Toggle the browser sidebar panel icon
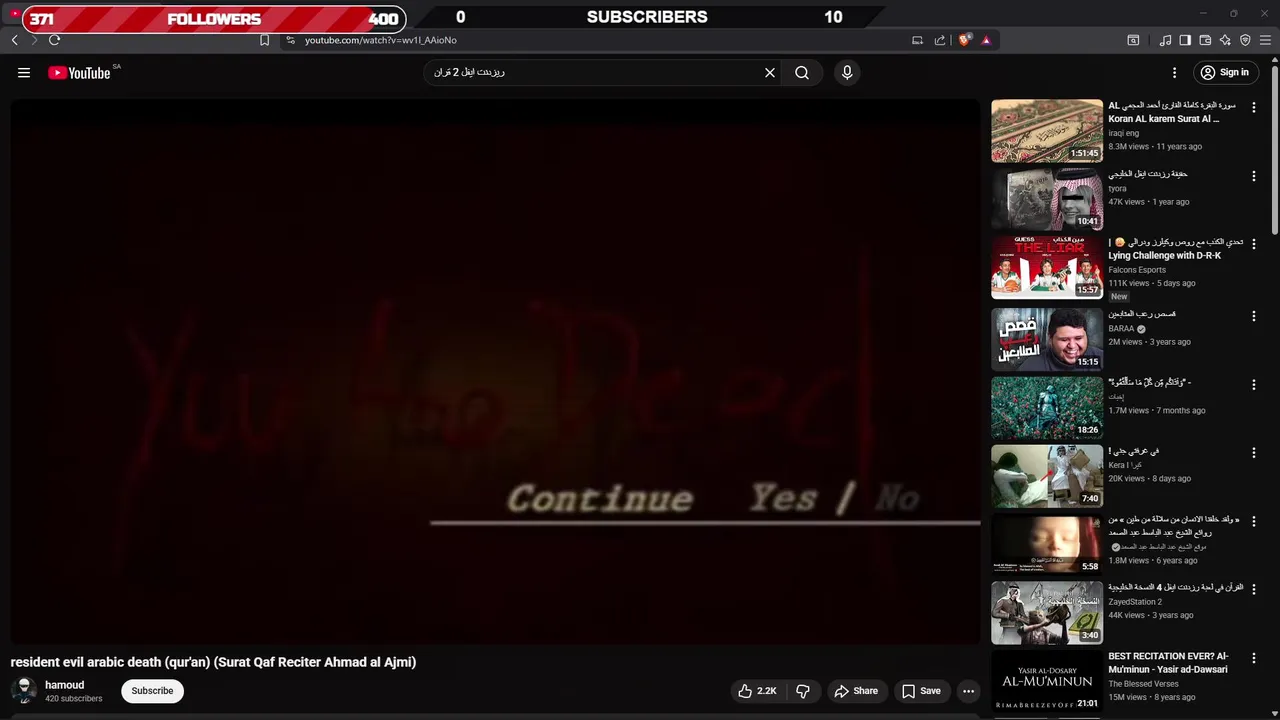1280x720 pixels. 1185,40
